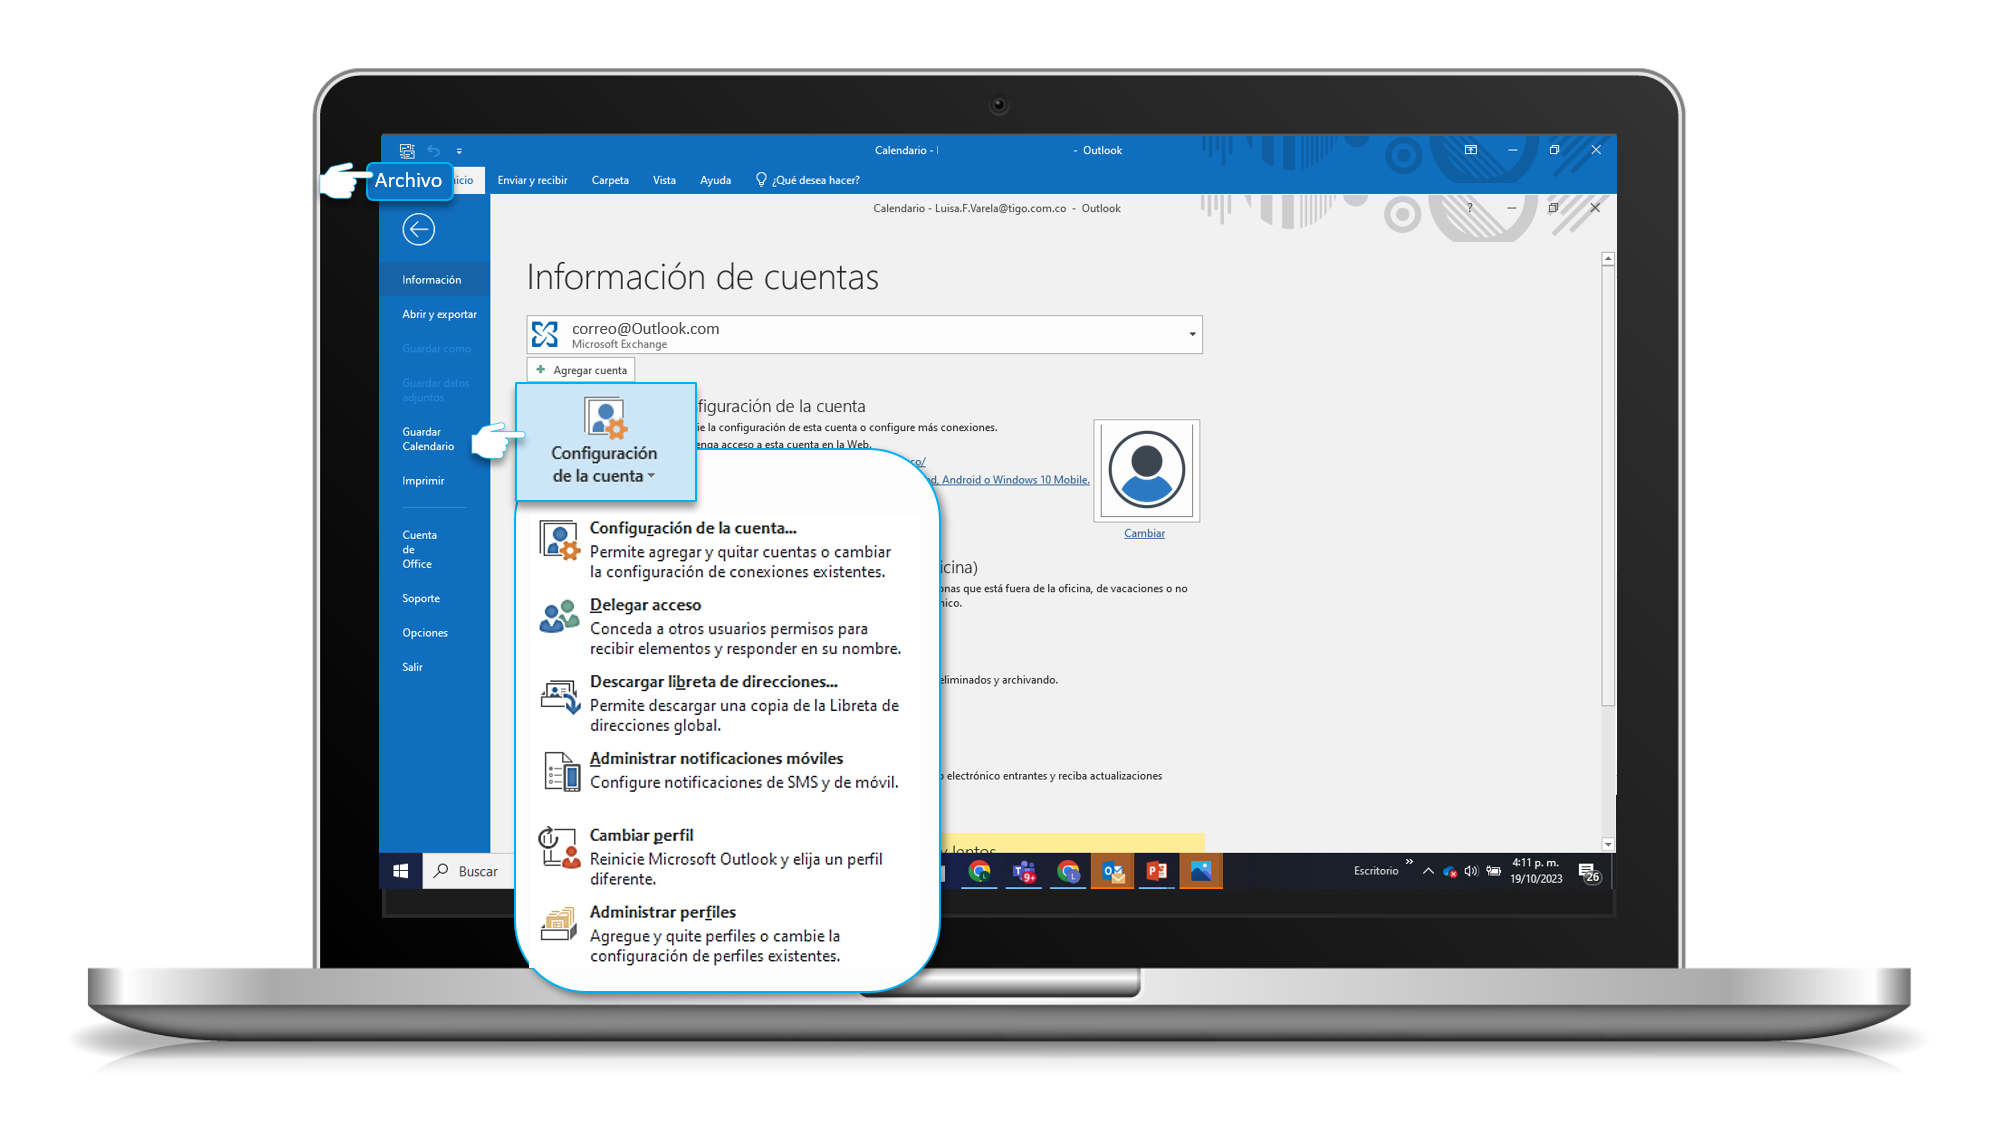Image resolution: width=1998 pixels, height=1125 pixels.
Task: Click the Administrar perfiles folder icon
Action: 559,923
